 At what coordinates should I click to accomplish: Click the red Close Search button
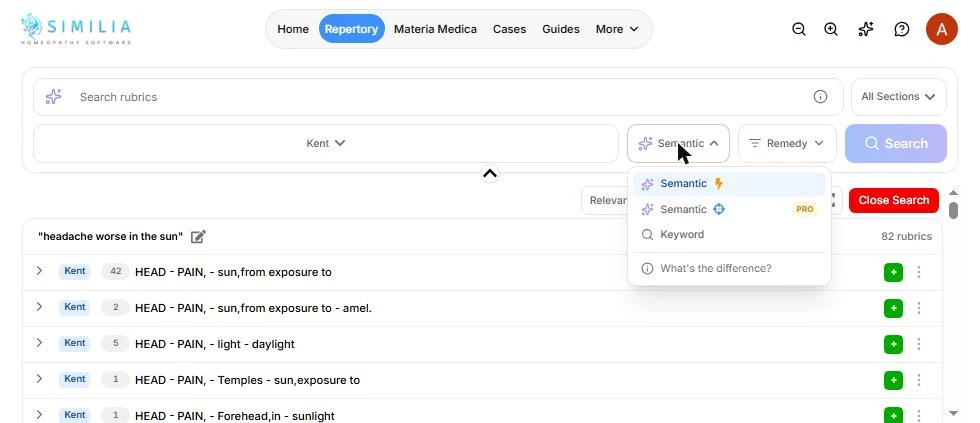[x=894, y=201]
